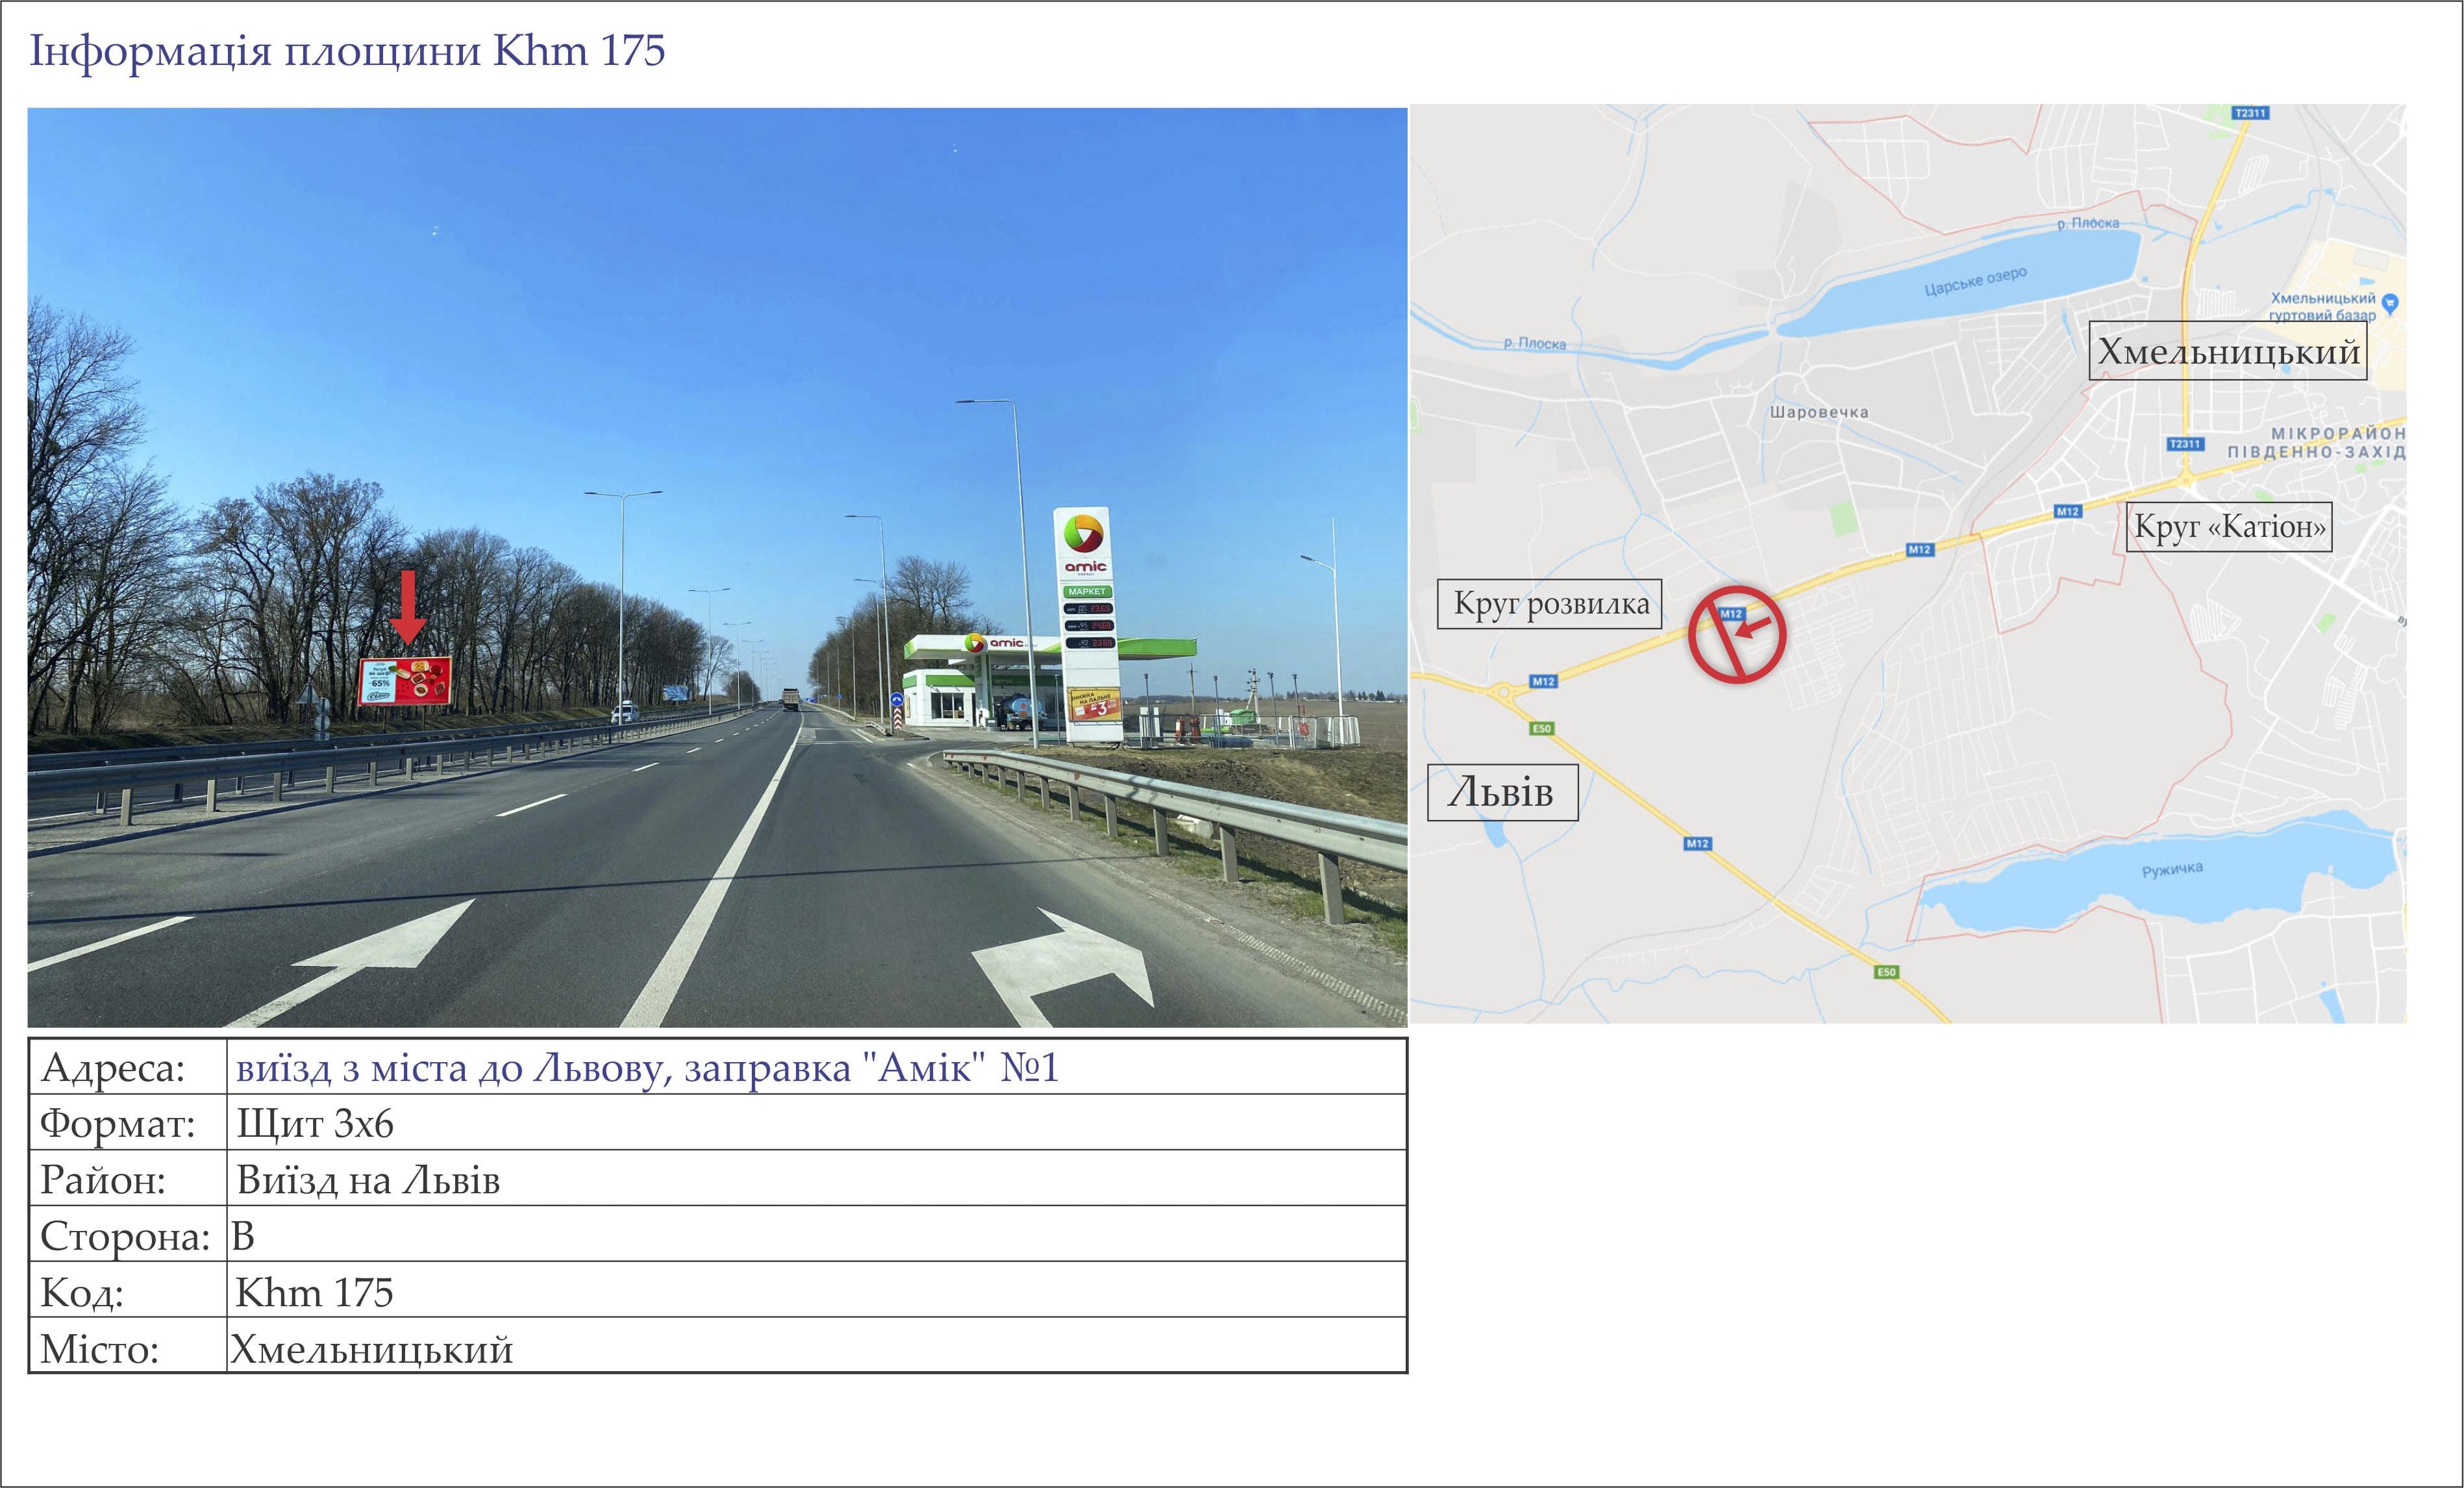Click the E50 road shield near roundabout
The width and height of the screenshot is (2464, 1488).
click(x=1541, y=728)
